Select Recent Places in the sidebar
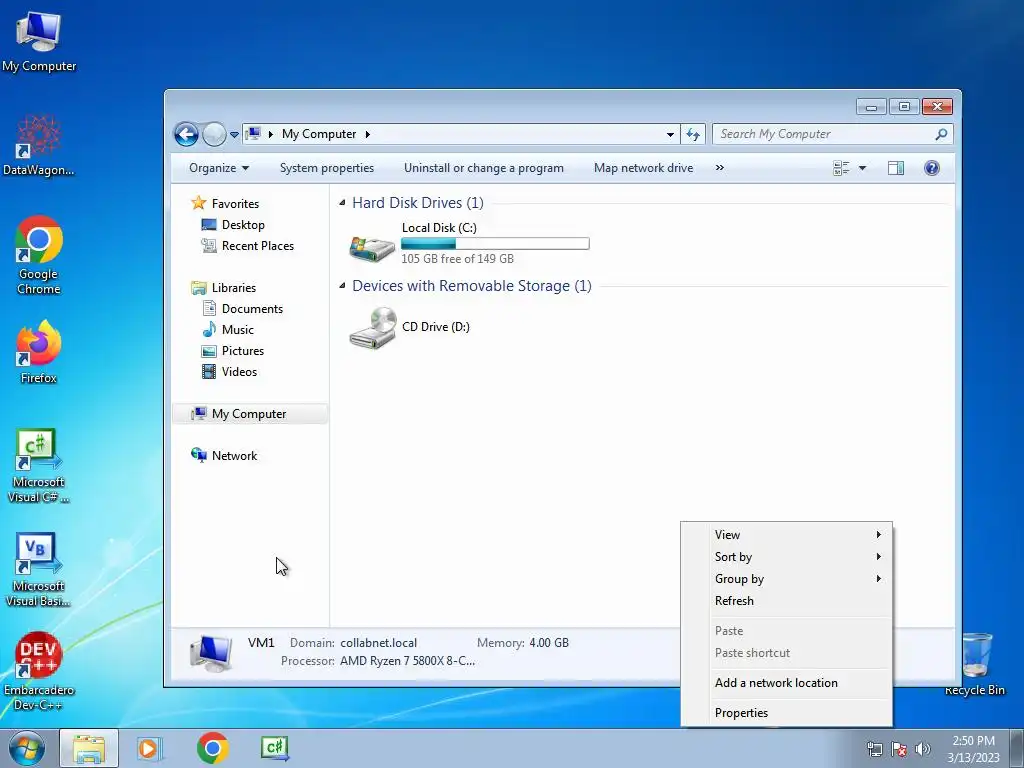1024x768 pixels. (x=248, y=246)
